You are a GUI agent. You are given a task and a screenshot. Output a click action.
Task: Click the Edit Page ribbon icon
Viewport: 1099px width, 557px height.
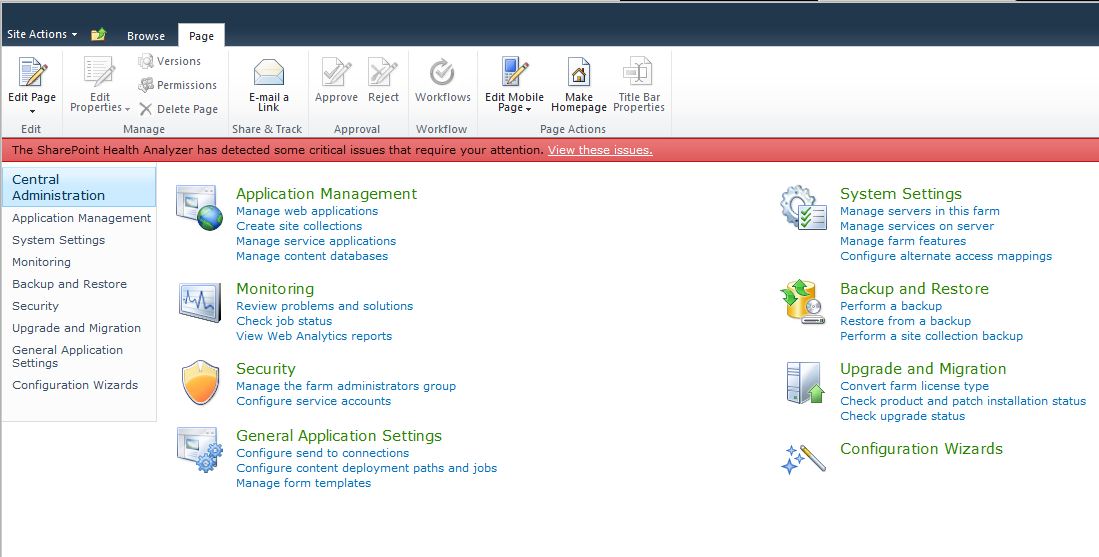(32, 73)
